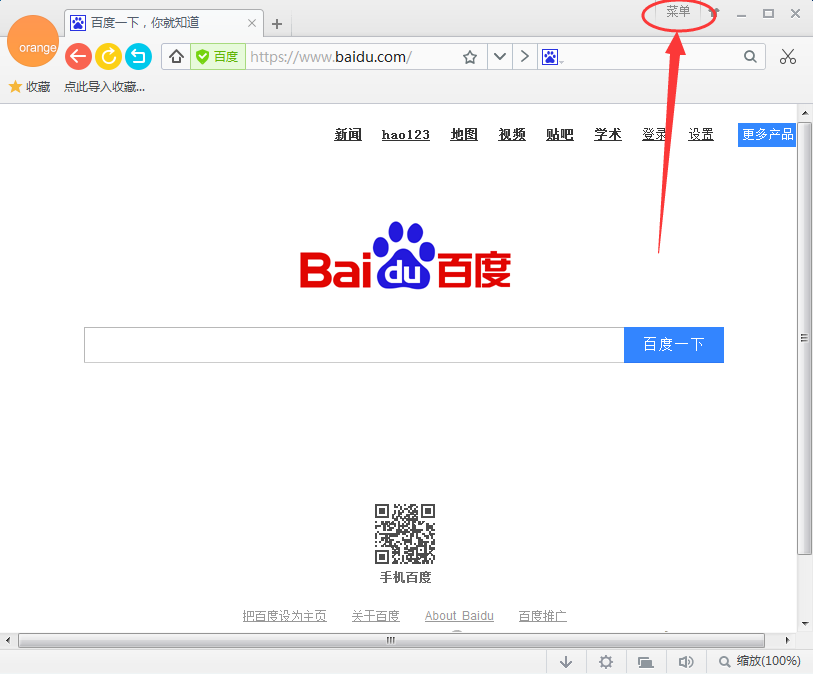Open the search engine selector in search box
This screenshot has width=813, height=674.
551,57
